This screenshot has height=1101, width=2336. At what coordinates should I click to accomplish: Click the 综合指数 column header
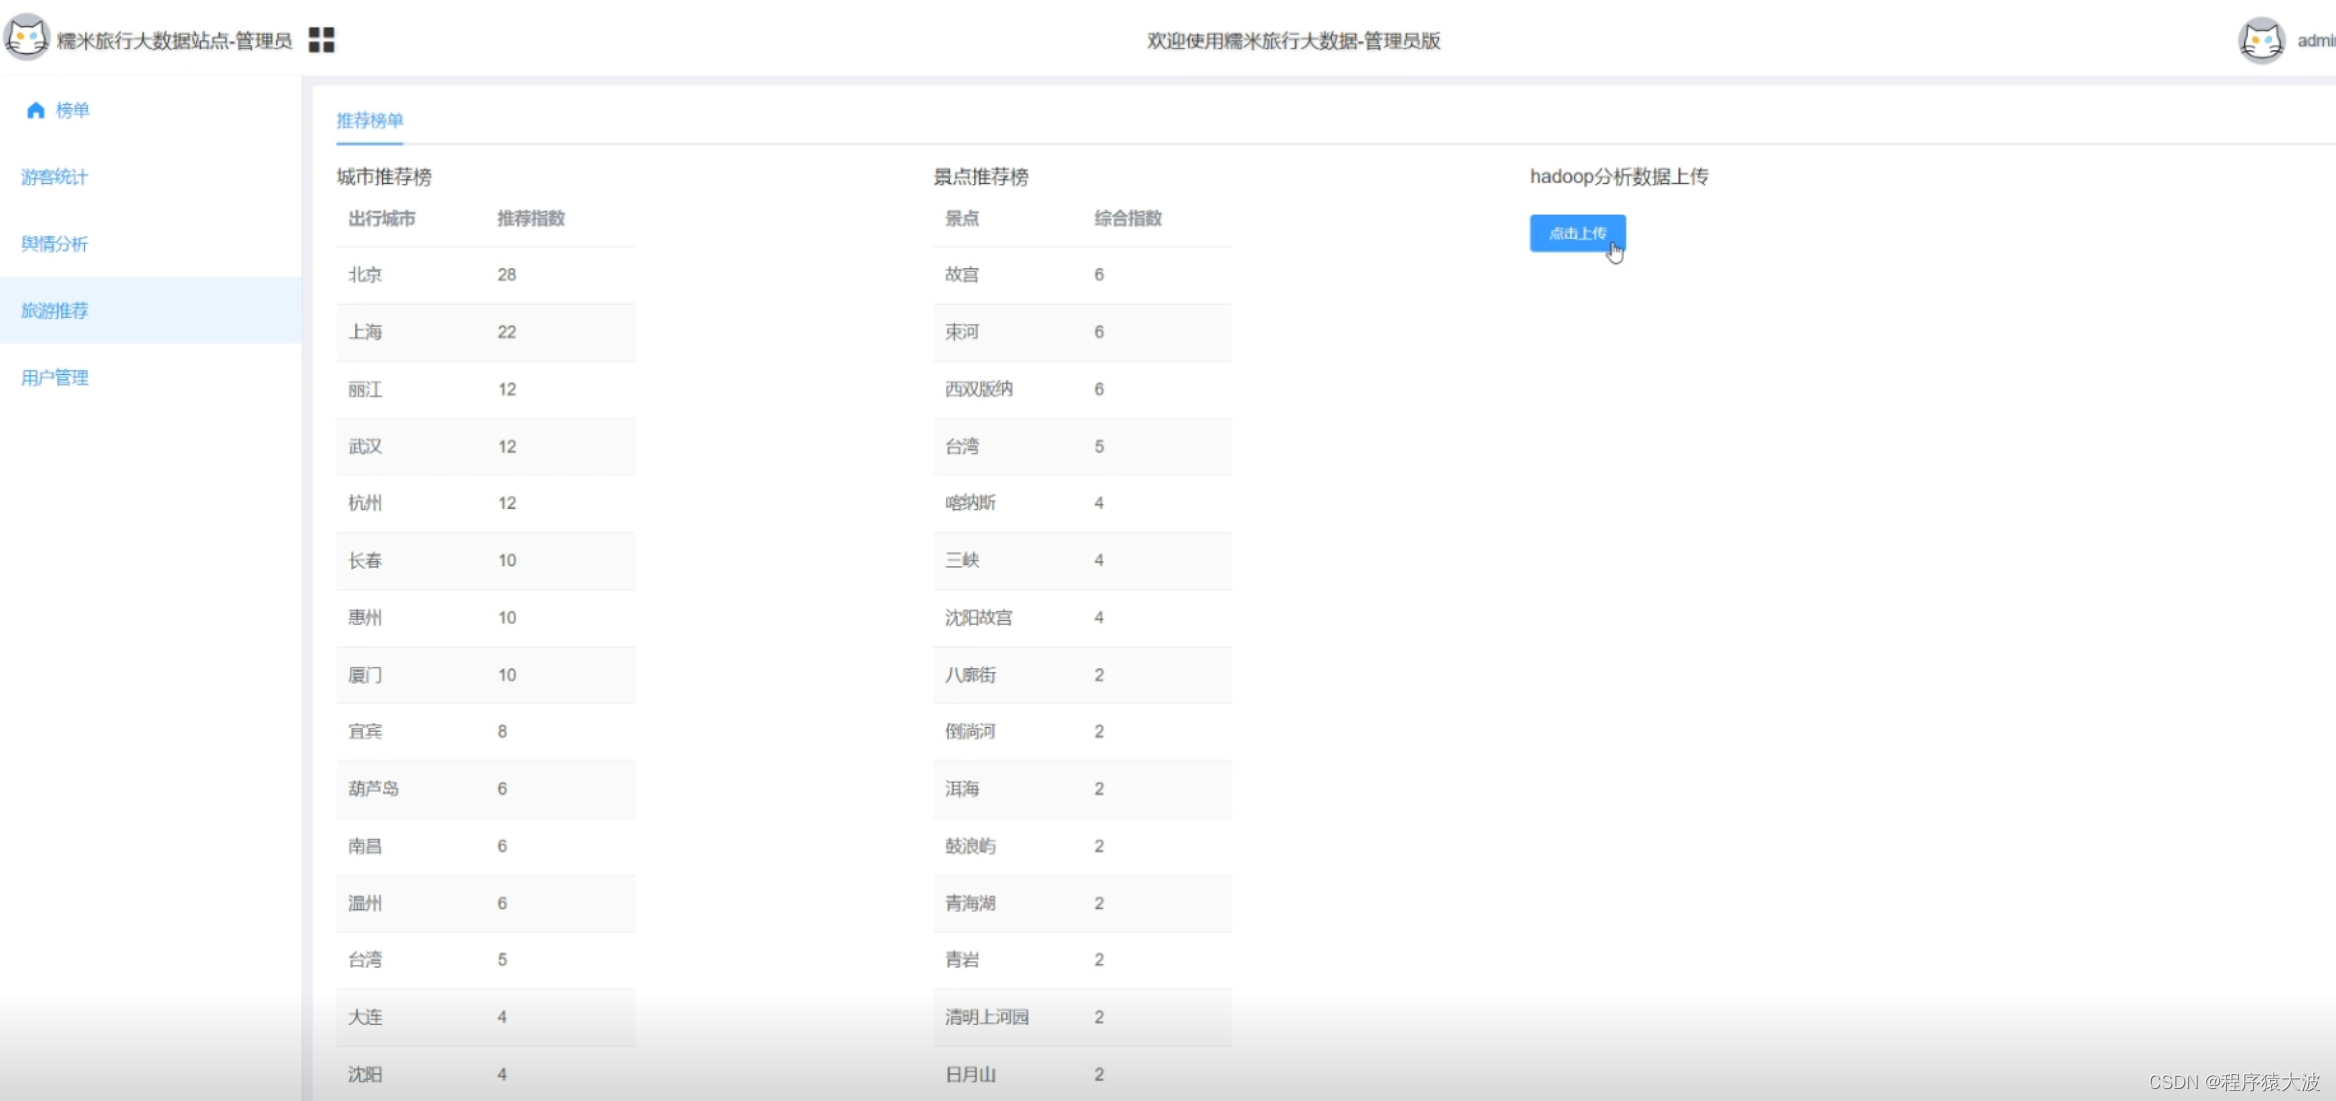[x=1127, y=218]
